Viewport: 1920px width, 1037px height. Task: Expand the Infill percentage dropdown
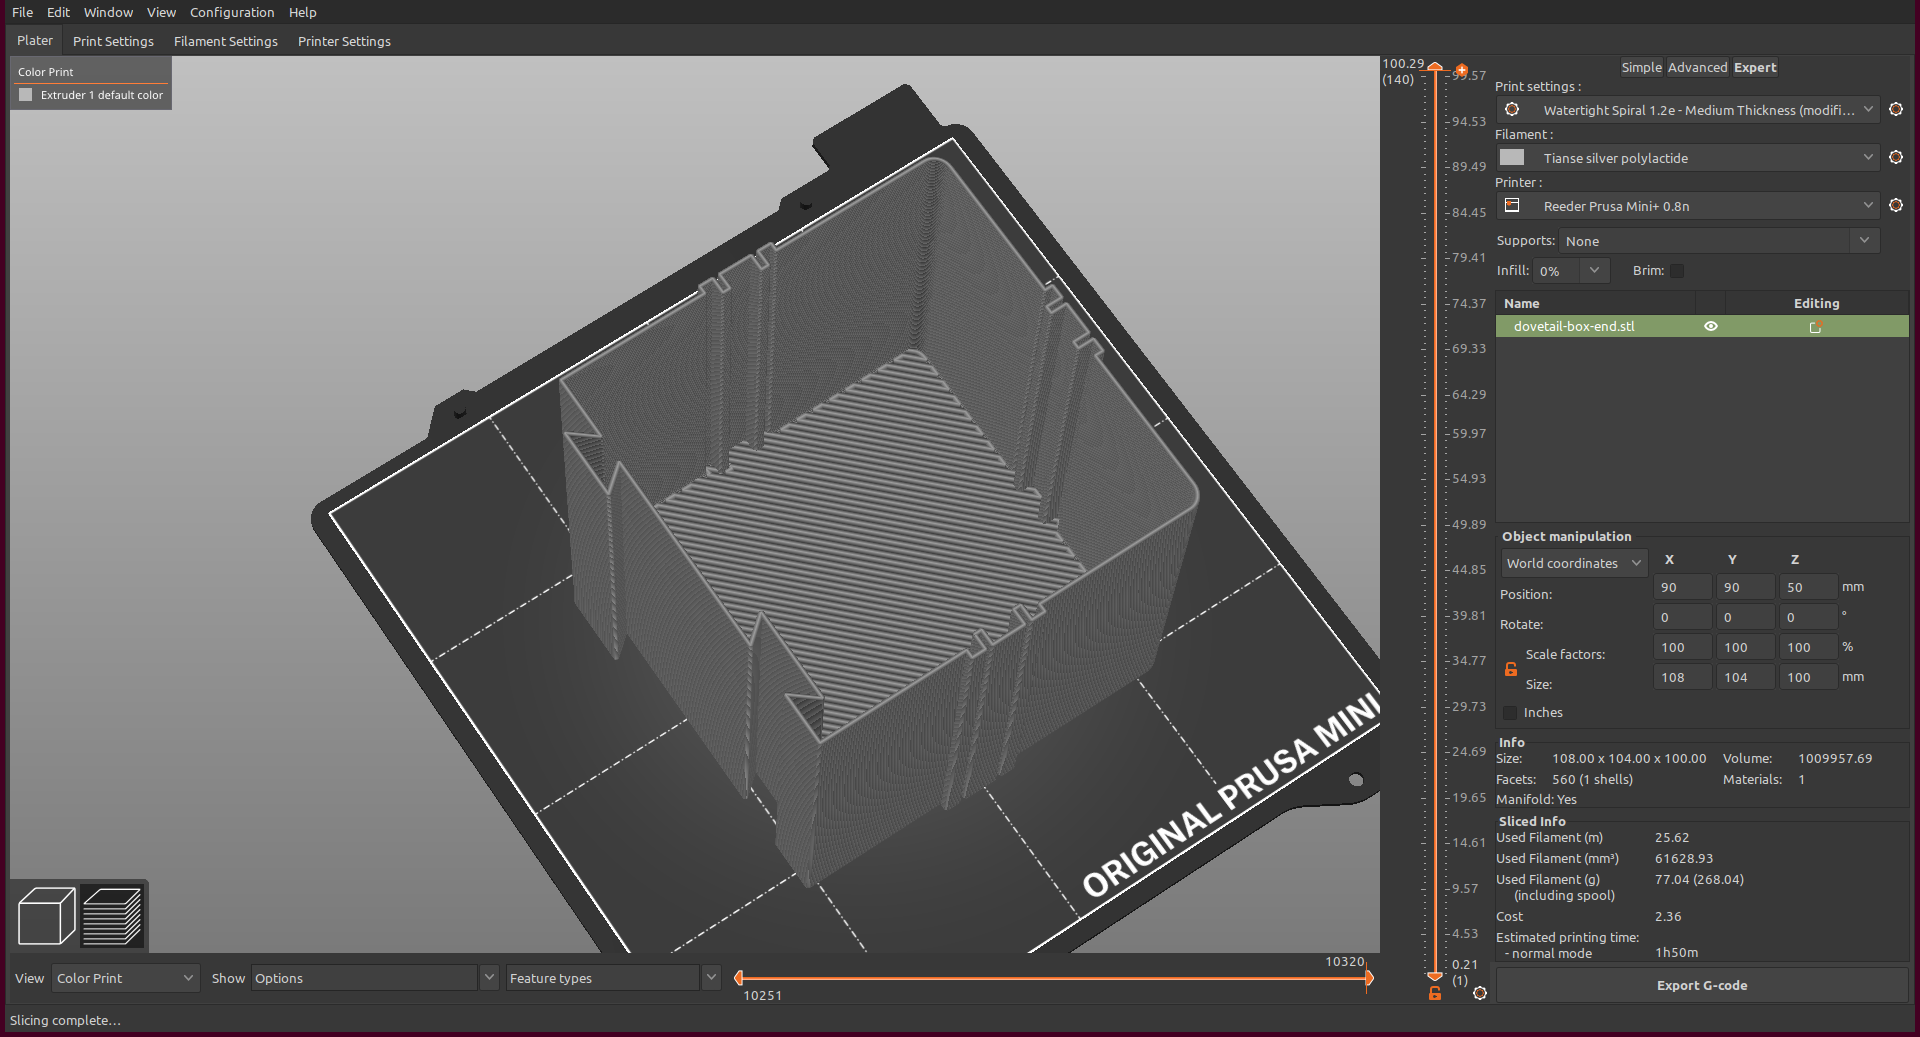pyautogui.click(x=1594, y=270)
